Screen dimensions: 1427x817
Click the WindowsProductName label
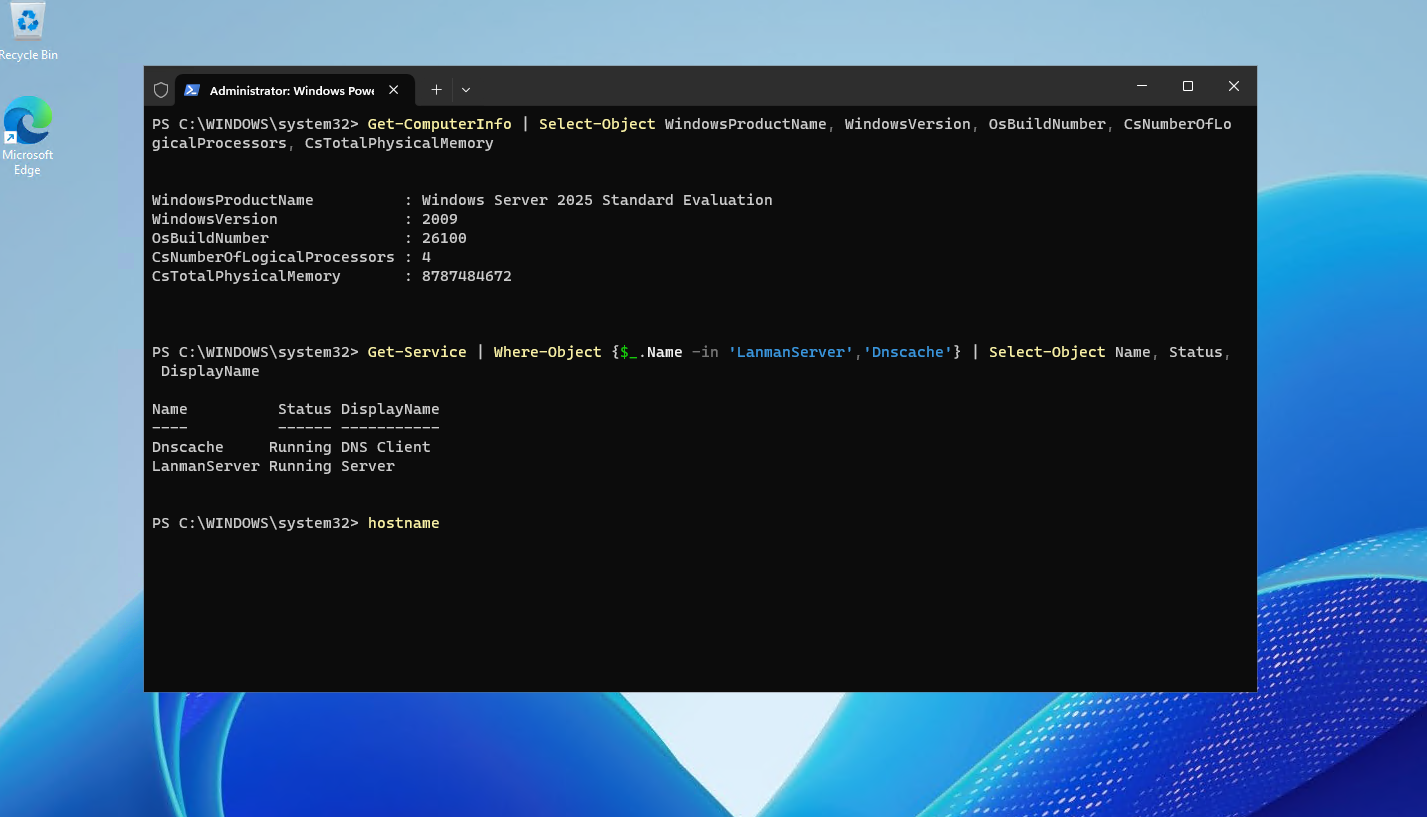coord(232,200)
